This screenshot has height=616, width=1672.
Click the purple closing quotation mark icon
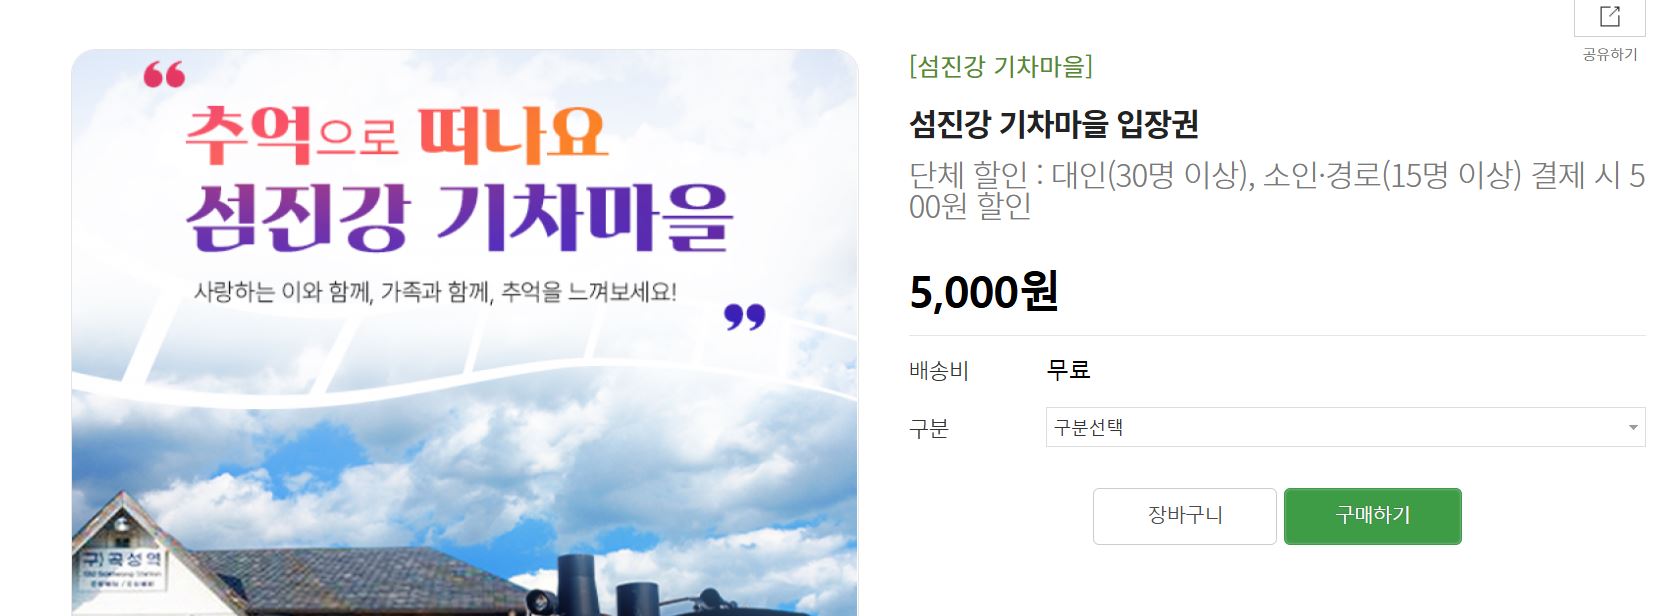pyautogui.click(x=745, y=317)
